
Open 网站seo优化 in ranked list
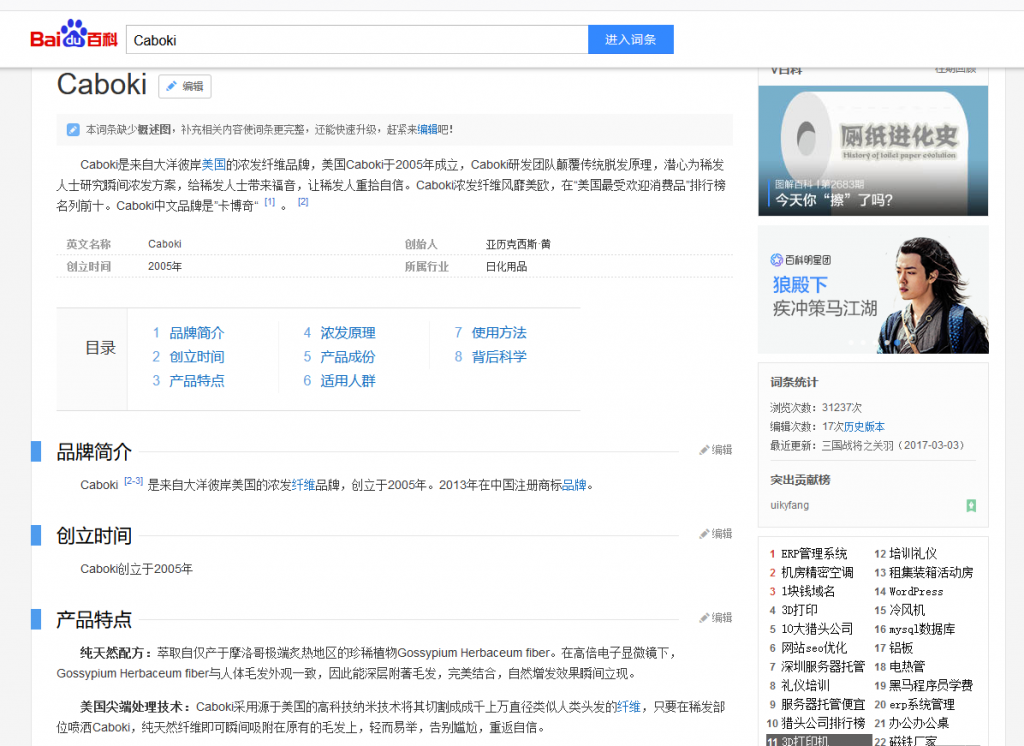(x=814, y=648)
